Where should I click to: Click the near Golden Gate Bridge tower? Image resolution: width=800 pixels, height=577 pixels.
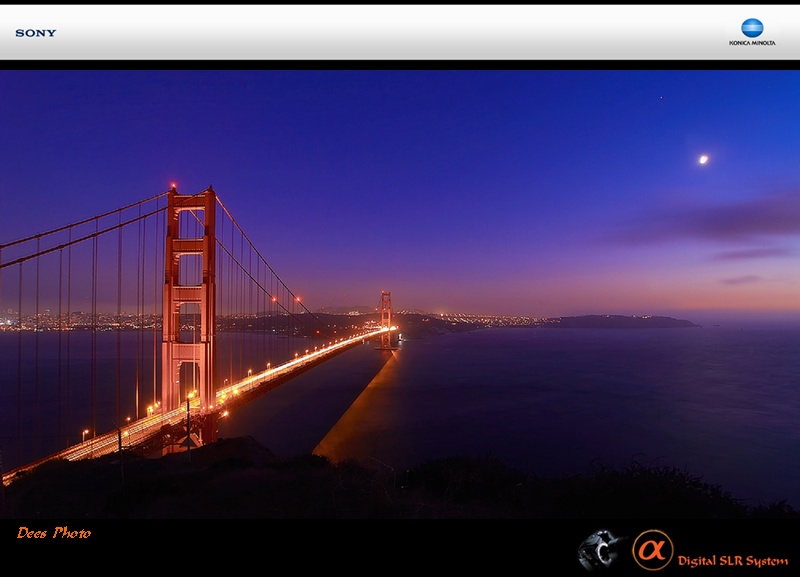tap(189, 300)
